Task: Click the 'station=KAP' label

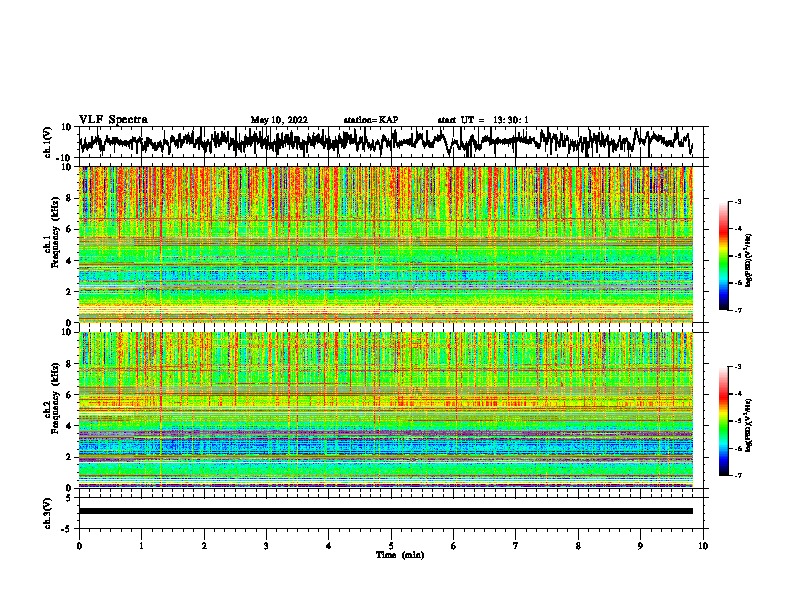Action: [371, 120]
